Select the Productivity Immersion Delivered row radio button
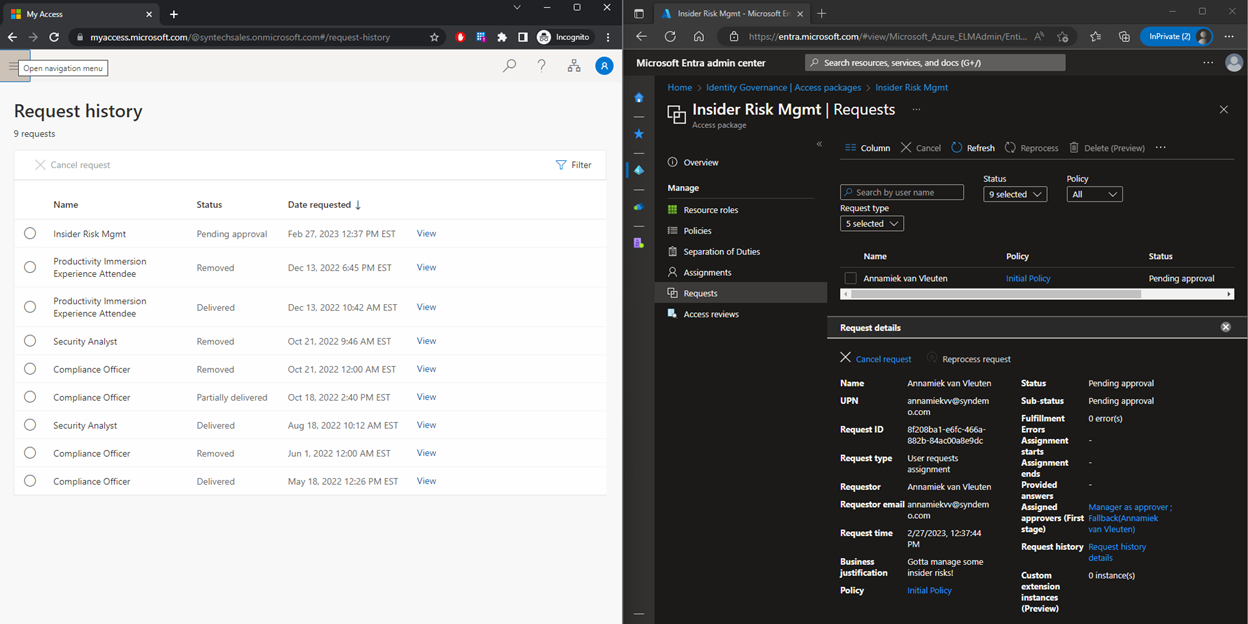Screen dimensions: 1248x624 pos(30,307)
